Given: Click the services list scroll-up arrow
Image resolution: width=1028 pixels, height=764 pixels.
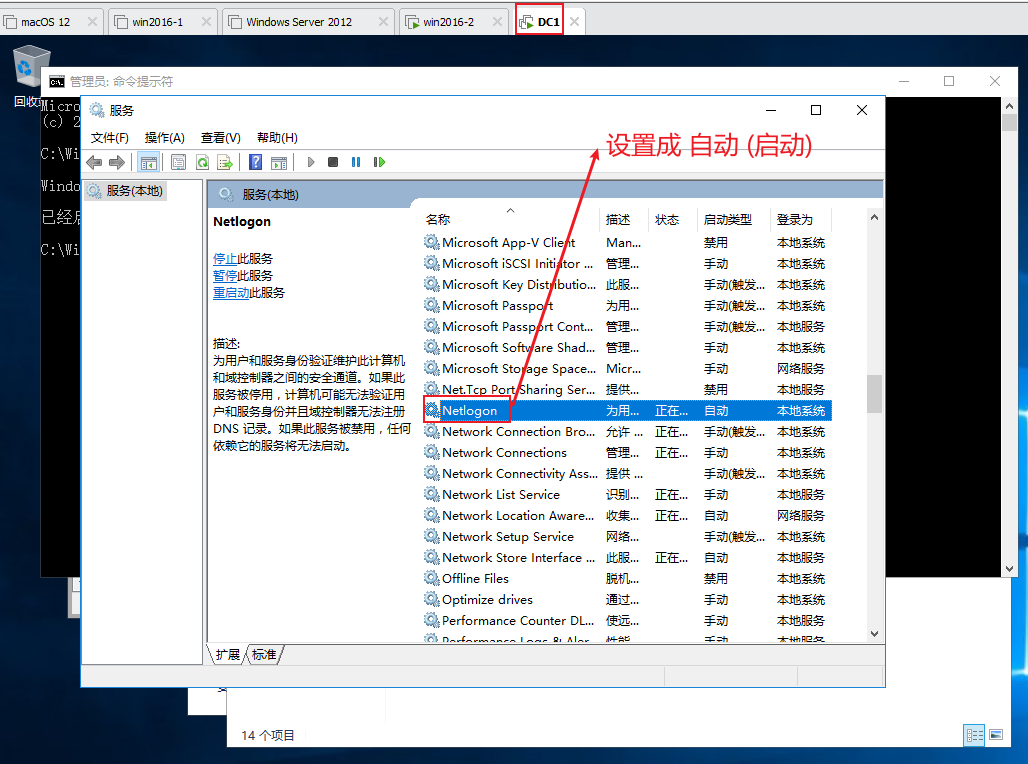Looking at the screenshot, I should (x=874, y=217).
